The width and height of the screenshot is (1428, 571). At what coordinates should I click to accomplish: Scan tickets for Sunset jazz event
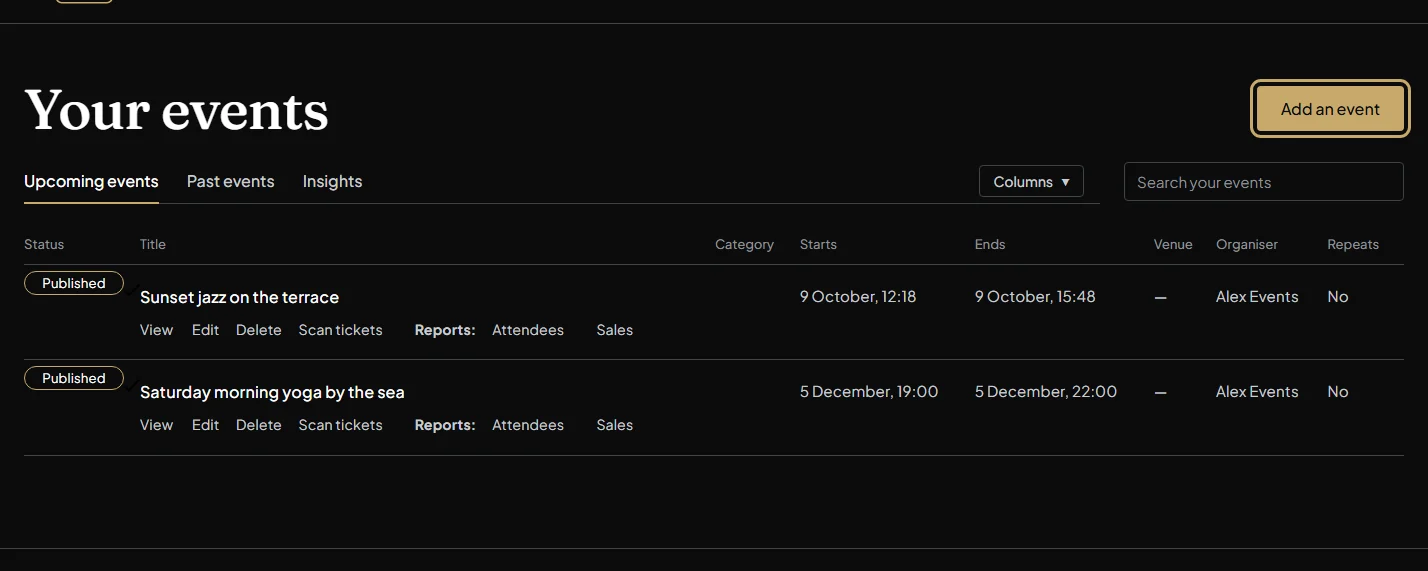click(x=340, y=330)
